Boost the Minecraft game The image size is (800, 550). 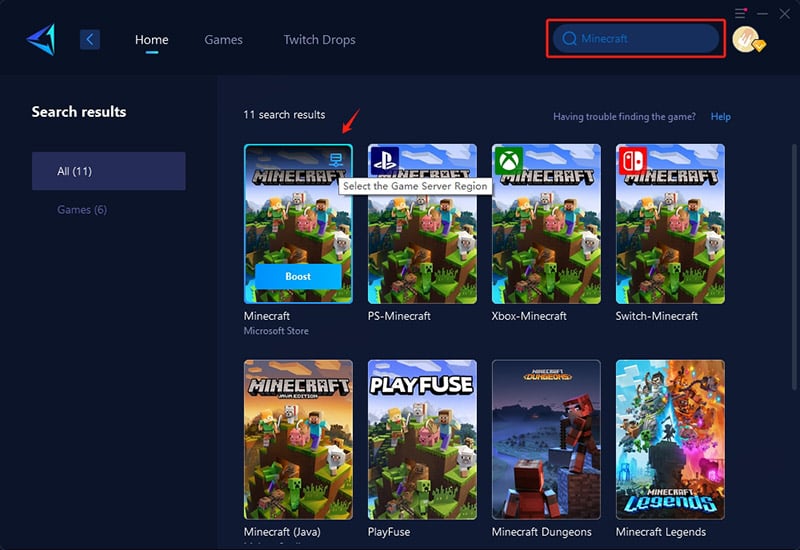(x=298, y=277)
